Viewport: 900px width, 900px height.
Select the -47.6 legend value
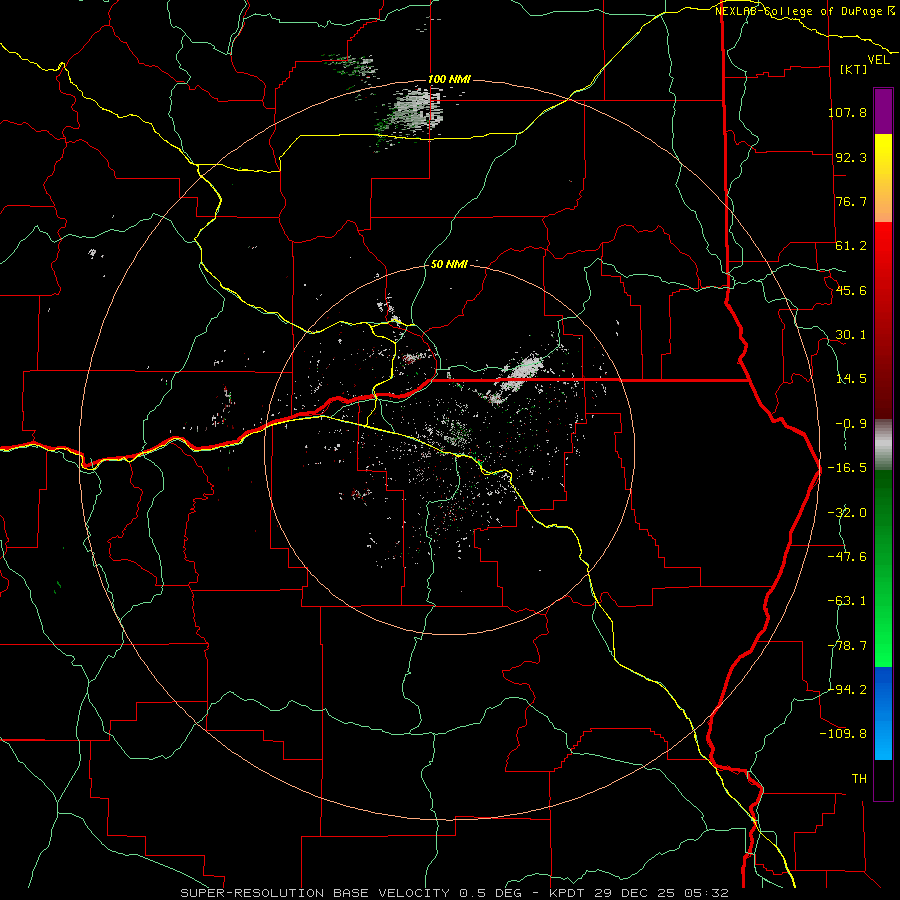click(x=847, y=557)
